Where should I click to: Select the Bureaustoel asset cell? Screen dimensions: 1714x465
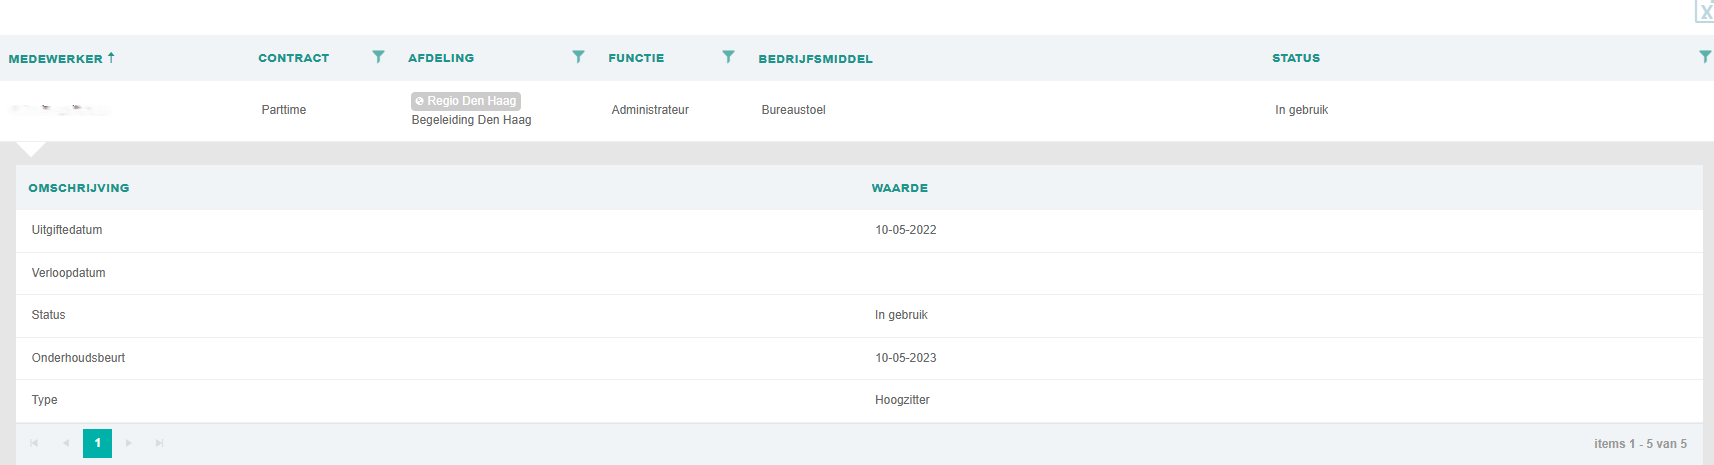pos(793,110)
